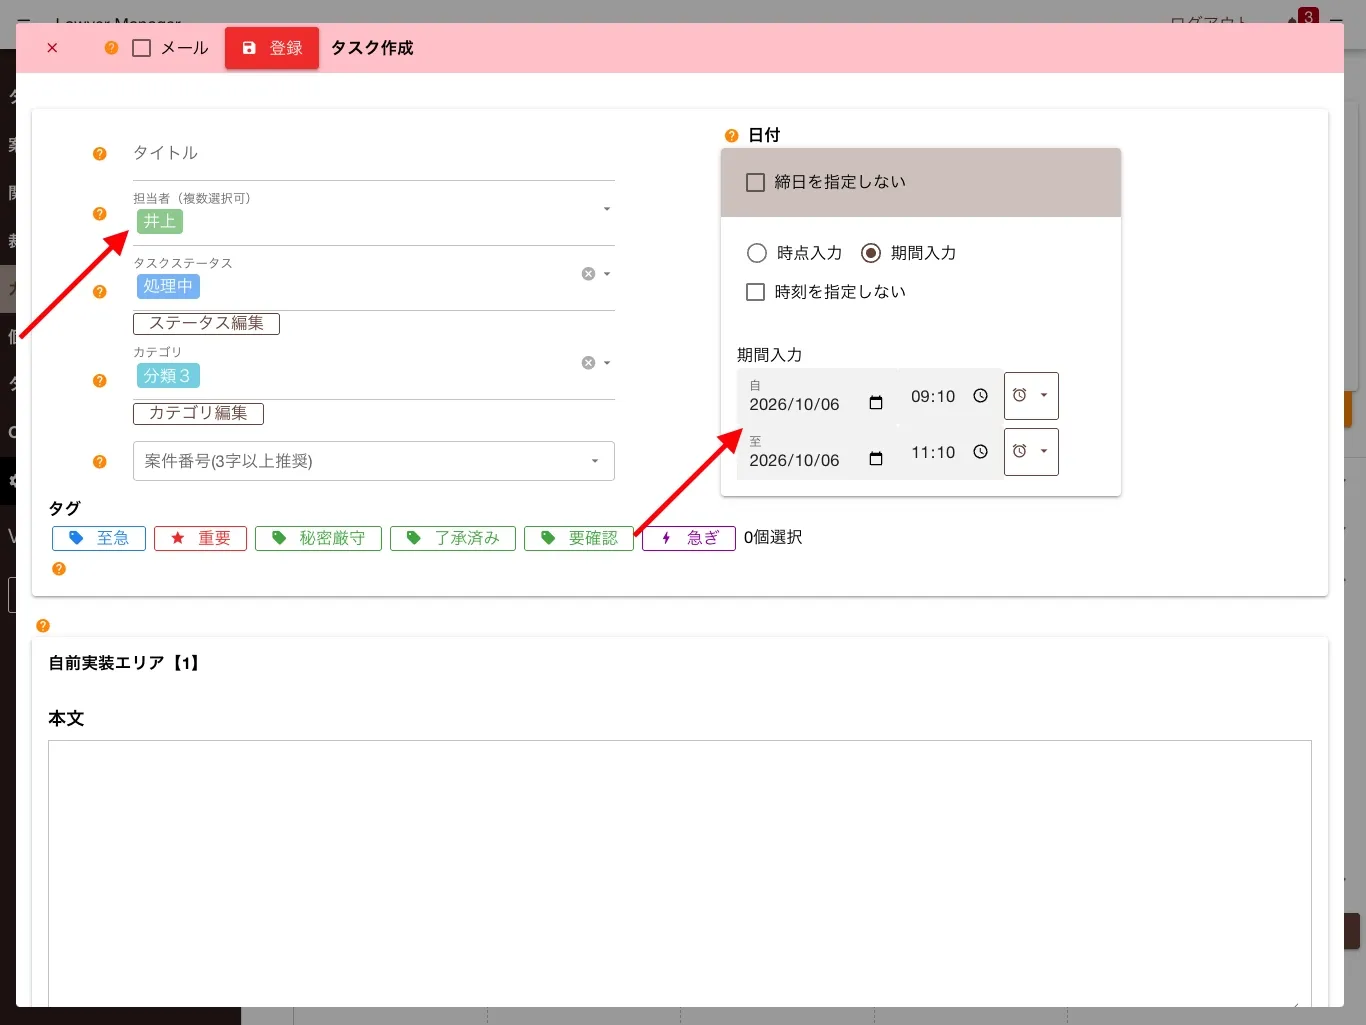Toggle the メール checkbox
The height and width of the screenshot is (1025, 1366).
tap(142, 48)
